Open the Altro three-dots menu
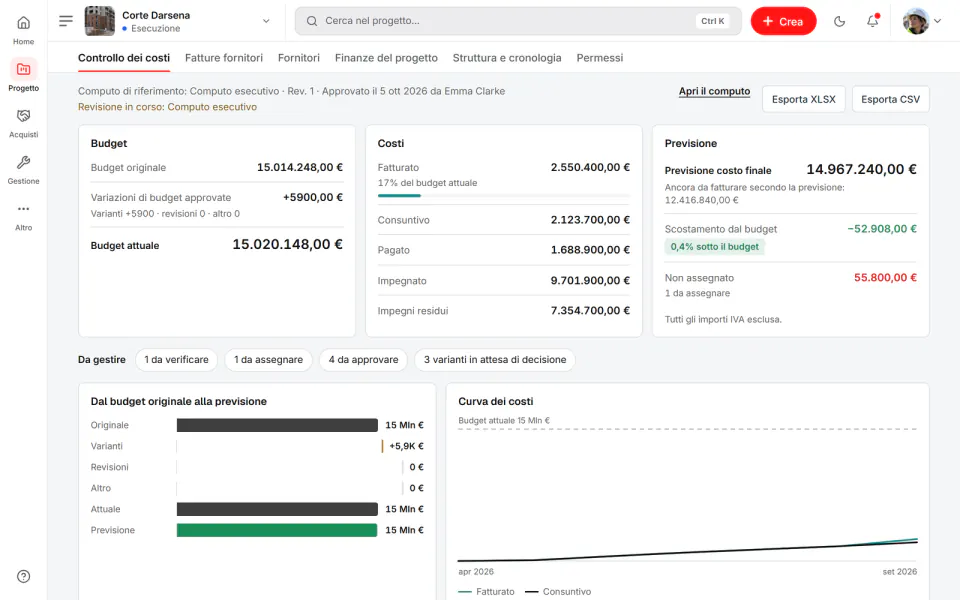This screenshot has width=960, height=600. 23,209
